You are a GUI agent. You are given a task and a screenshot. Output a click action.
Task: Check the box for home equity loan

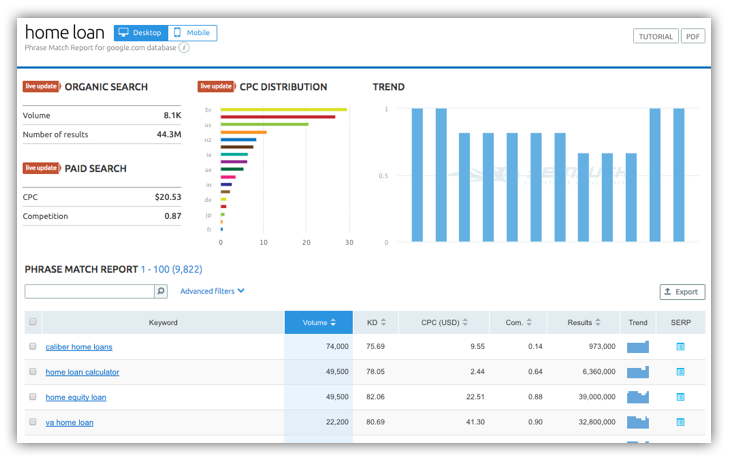click(x=33, y=397)
